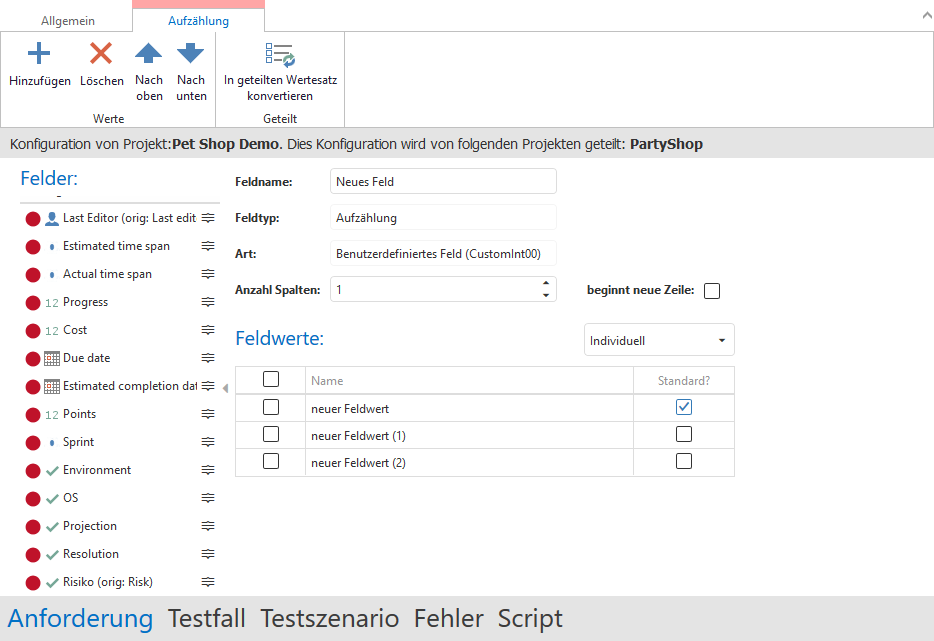Uncheck Standard for neuer Feldwert
Screen dimensions: 934x641
point(684,407)
